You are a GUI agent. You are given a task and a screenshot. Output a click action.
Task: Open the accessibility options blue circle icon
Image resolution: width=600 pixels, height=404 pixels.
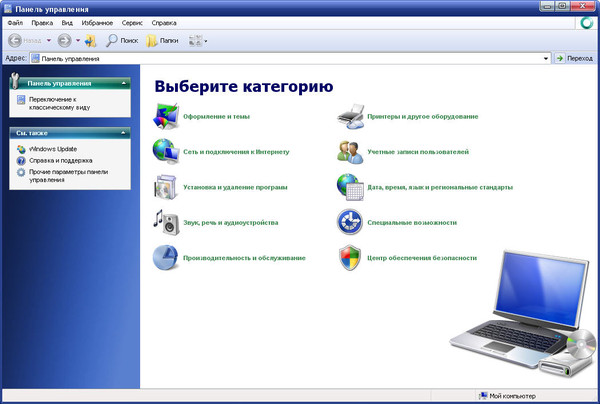pyautogui.click(x=350, y=222)
